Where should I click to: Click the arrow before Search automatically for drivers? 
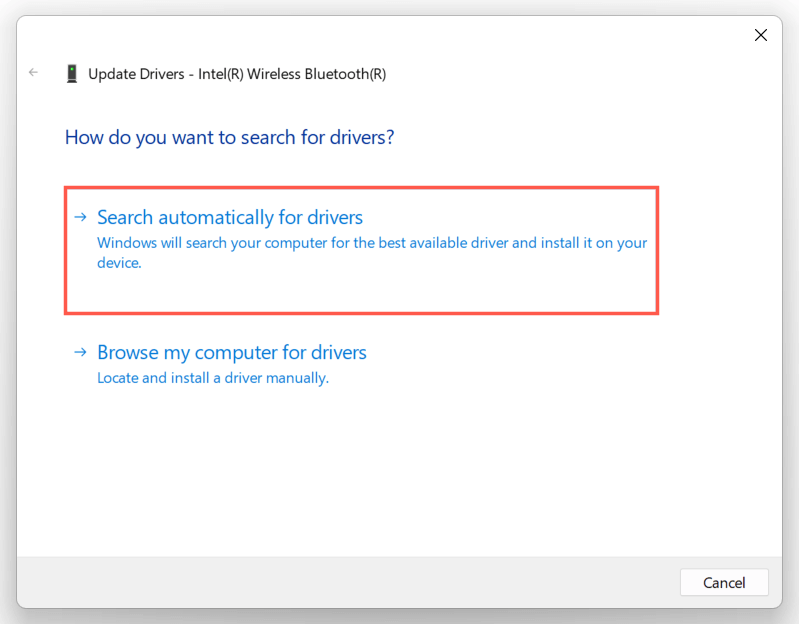pyautogui.click(x=79, y=217)
